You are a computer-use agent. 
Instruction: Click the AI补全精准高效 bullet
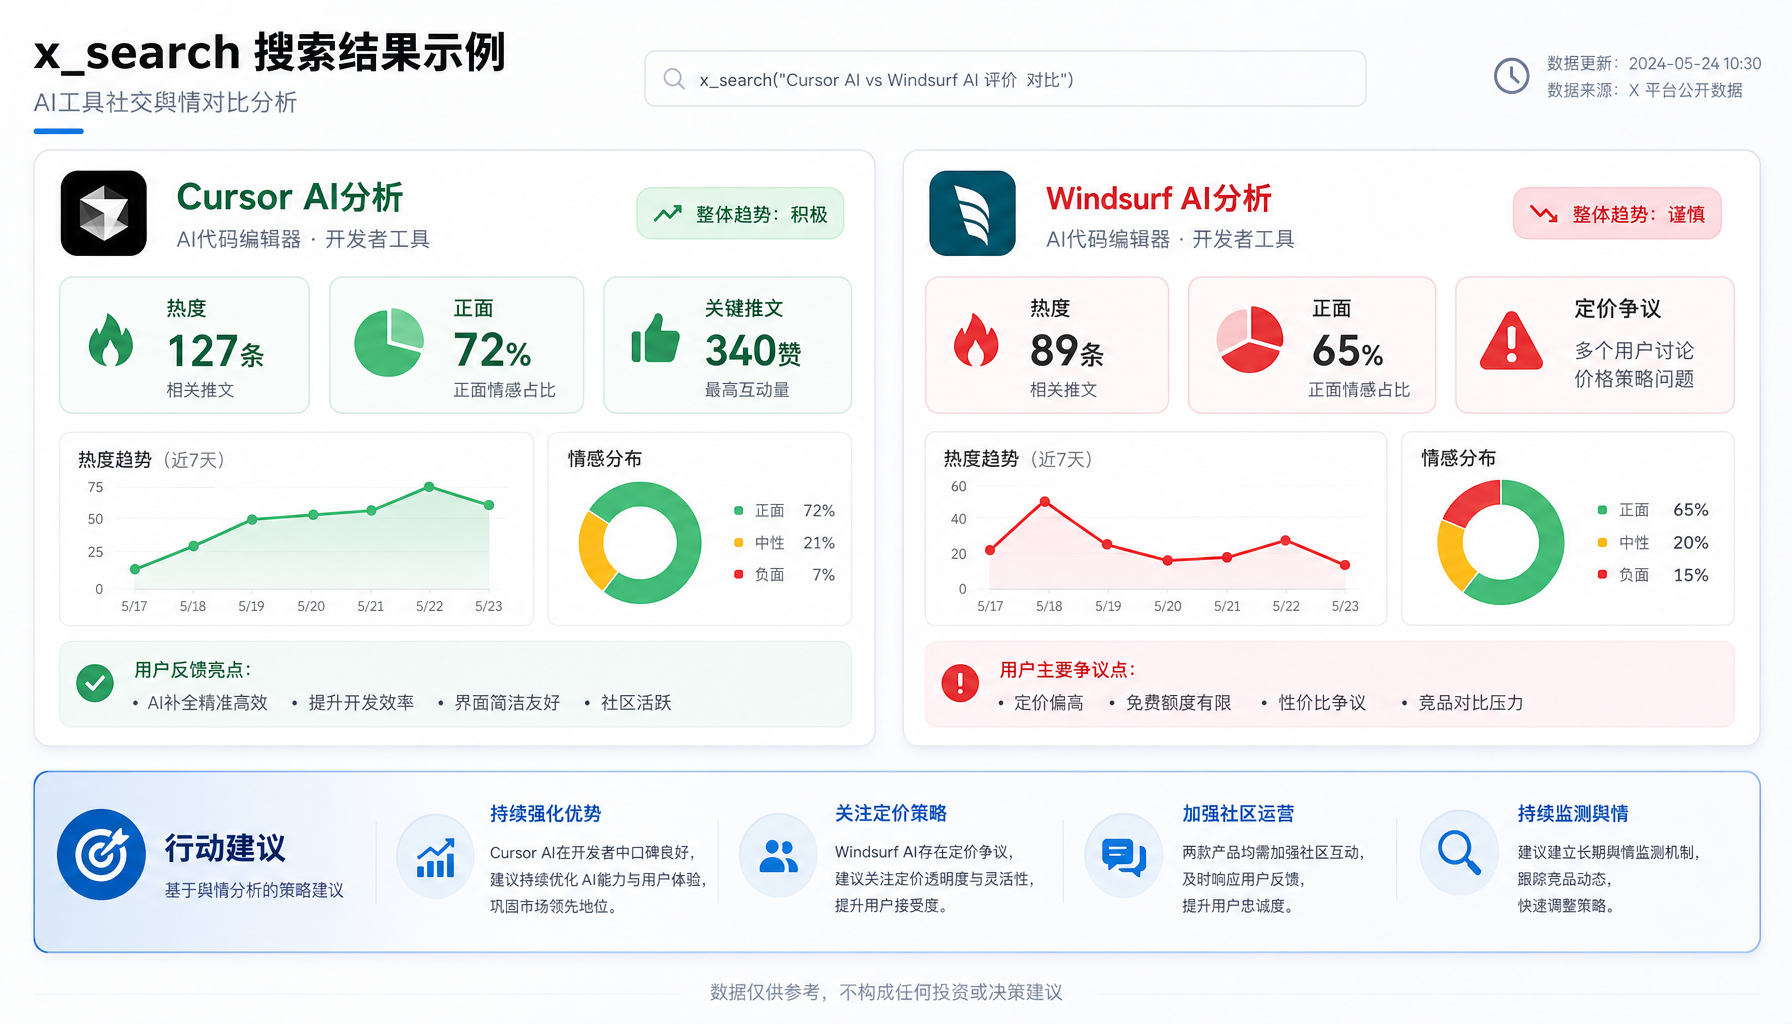(x=208, y=703)
